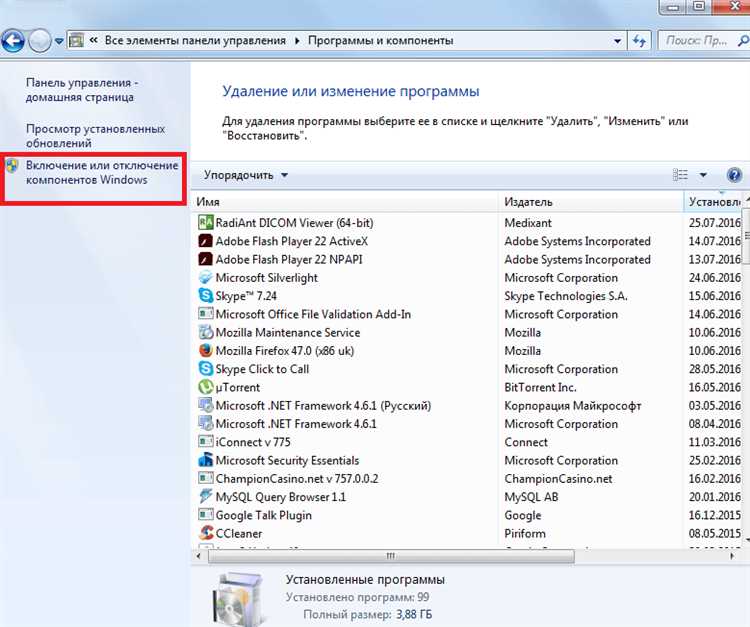750x627 pixels.
Task: Click the install date 25.07.2016
Action: [x=715, y=223]
